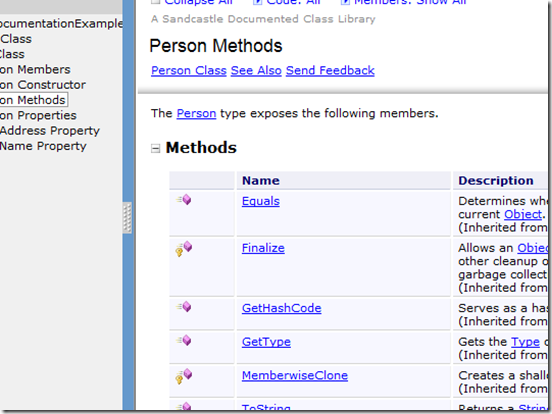Screen dimensions: 552x414
Task: Collapse the Methods section
Action: coord(155,148)
